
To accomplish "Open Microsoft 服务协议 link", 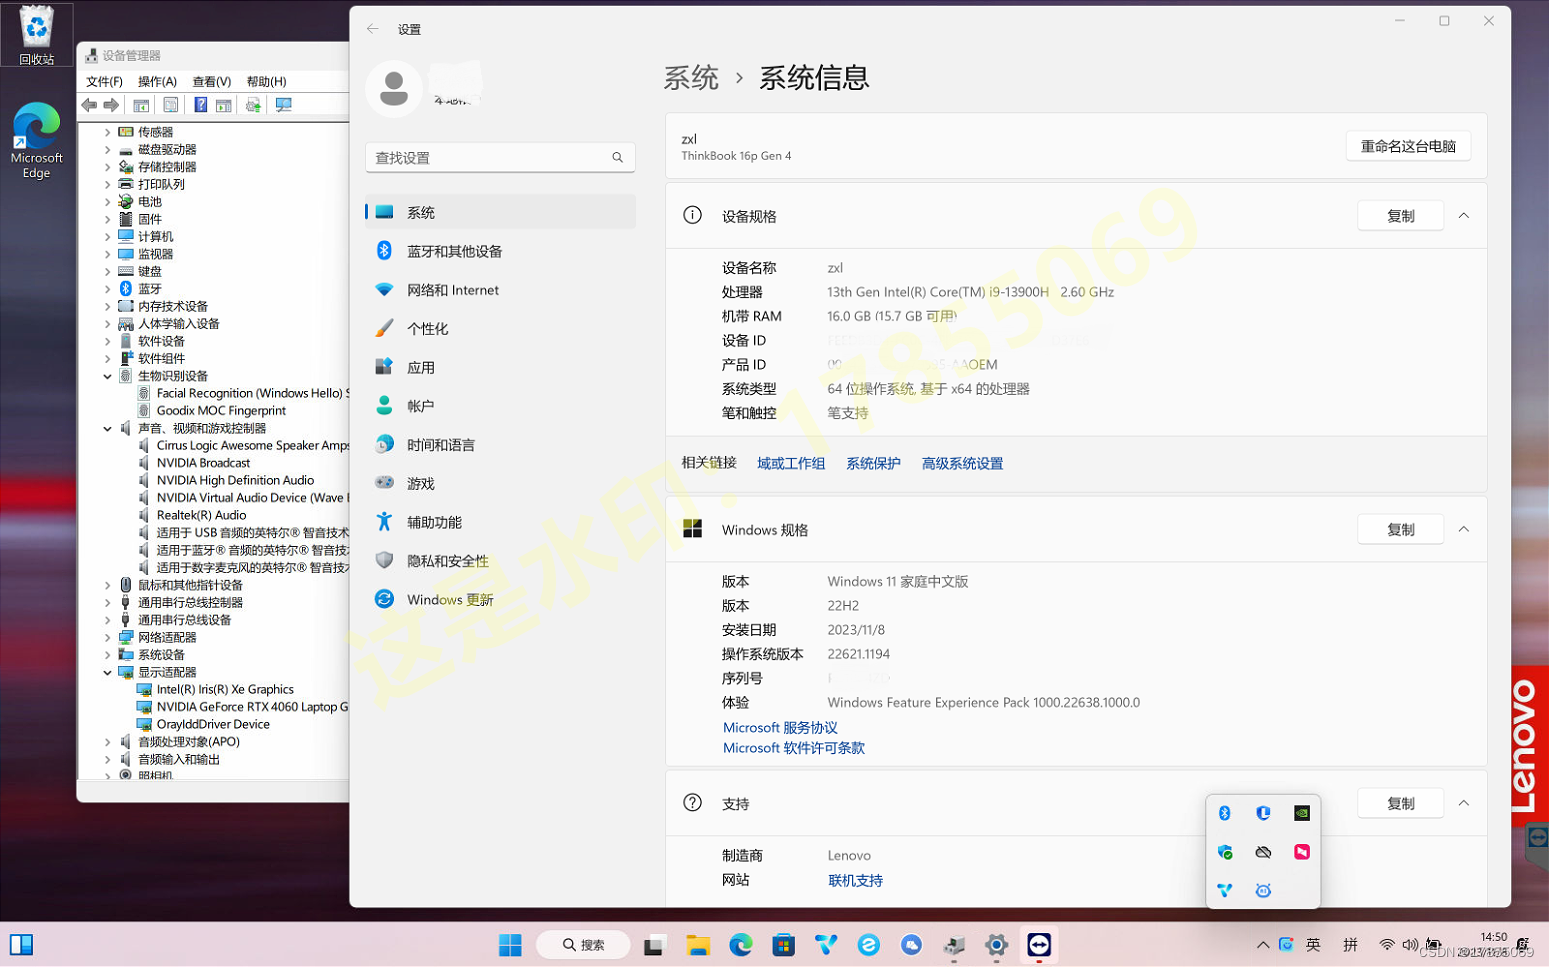I will (x=780, y=728).
